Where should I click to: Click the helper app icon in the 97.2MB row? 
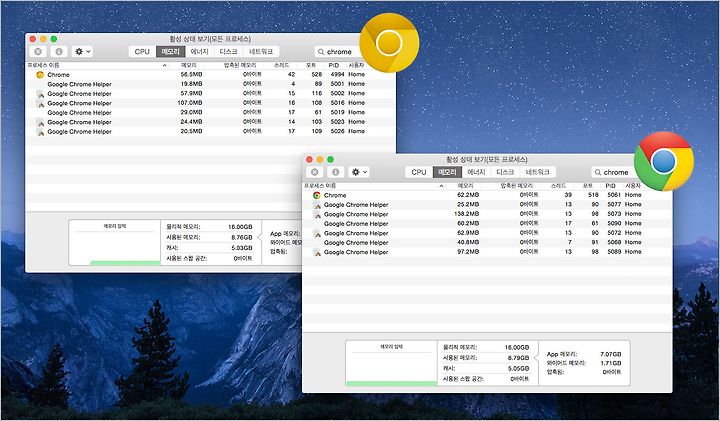pos(317,252)
